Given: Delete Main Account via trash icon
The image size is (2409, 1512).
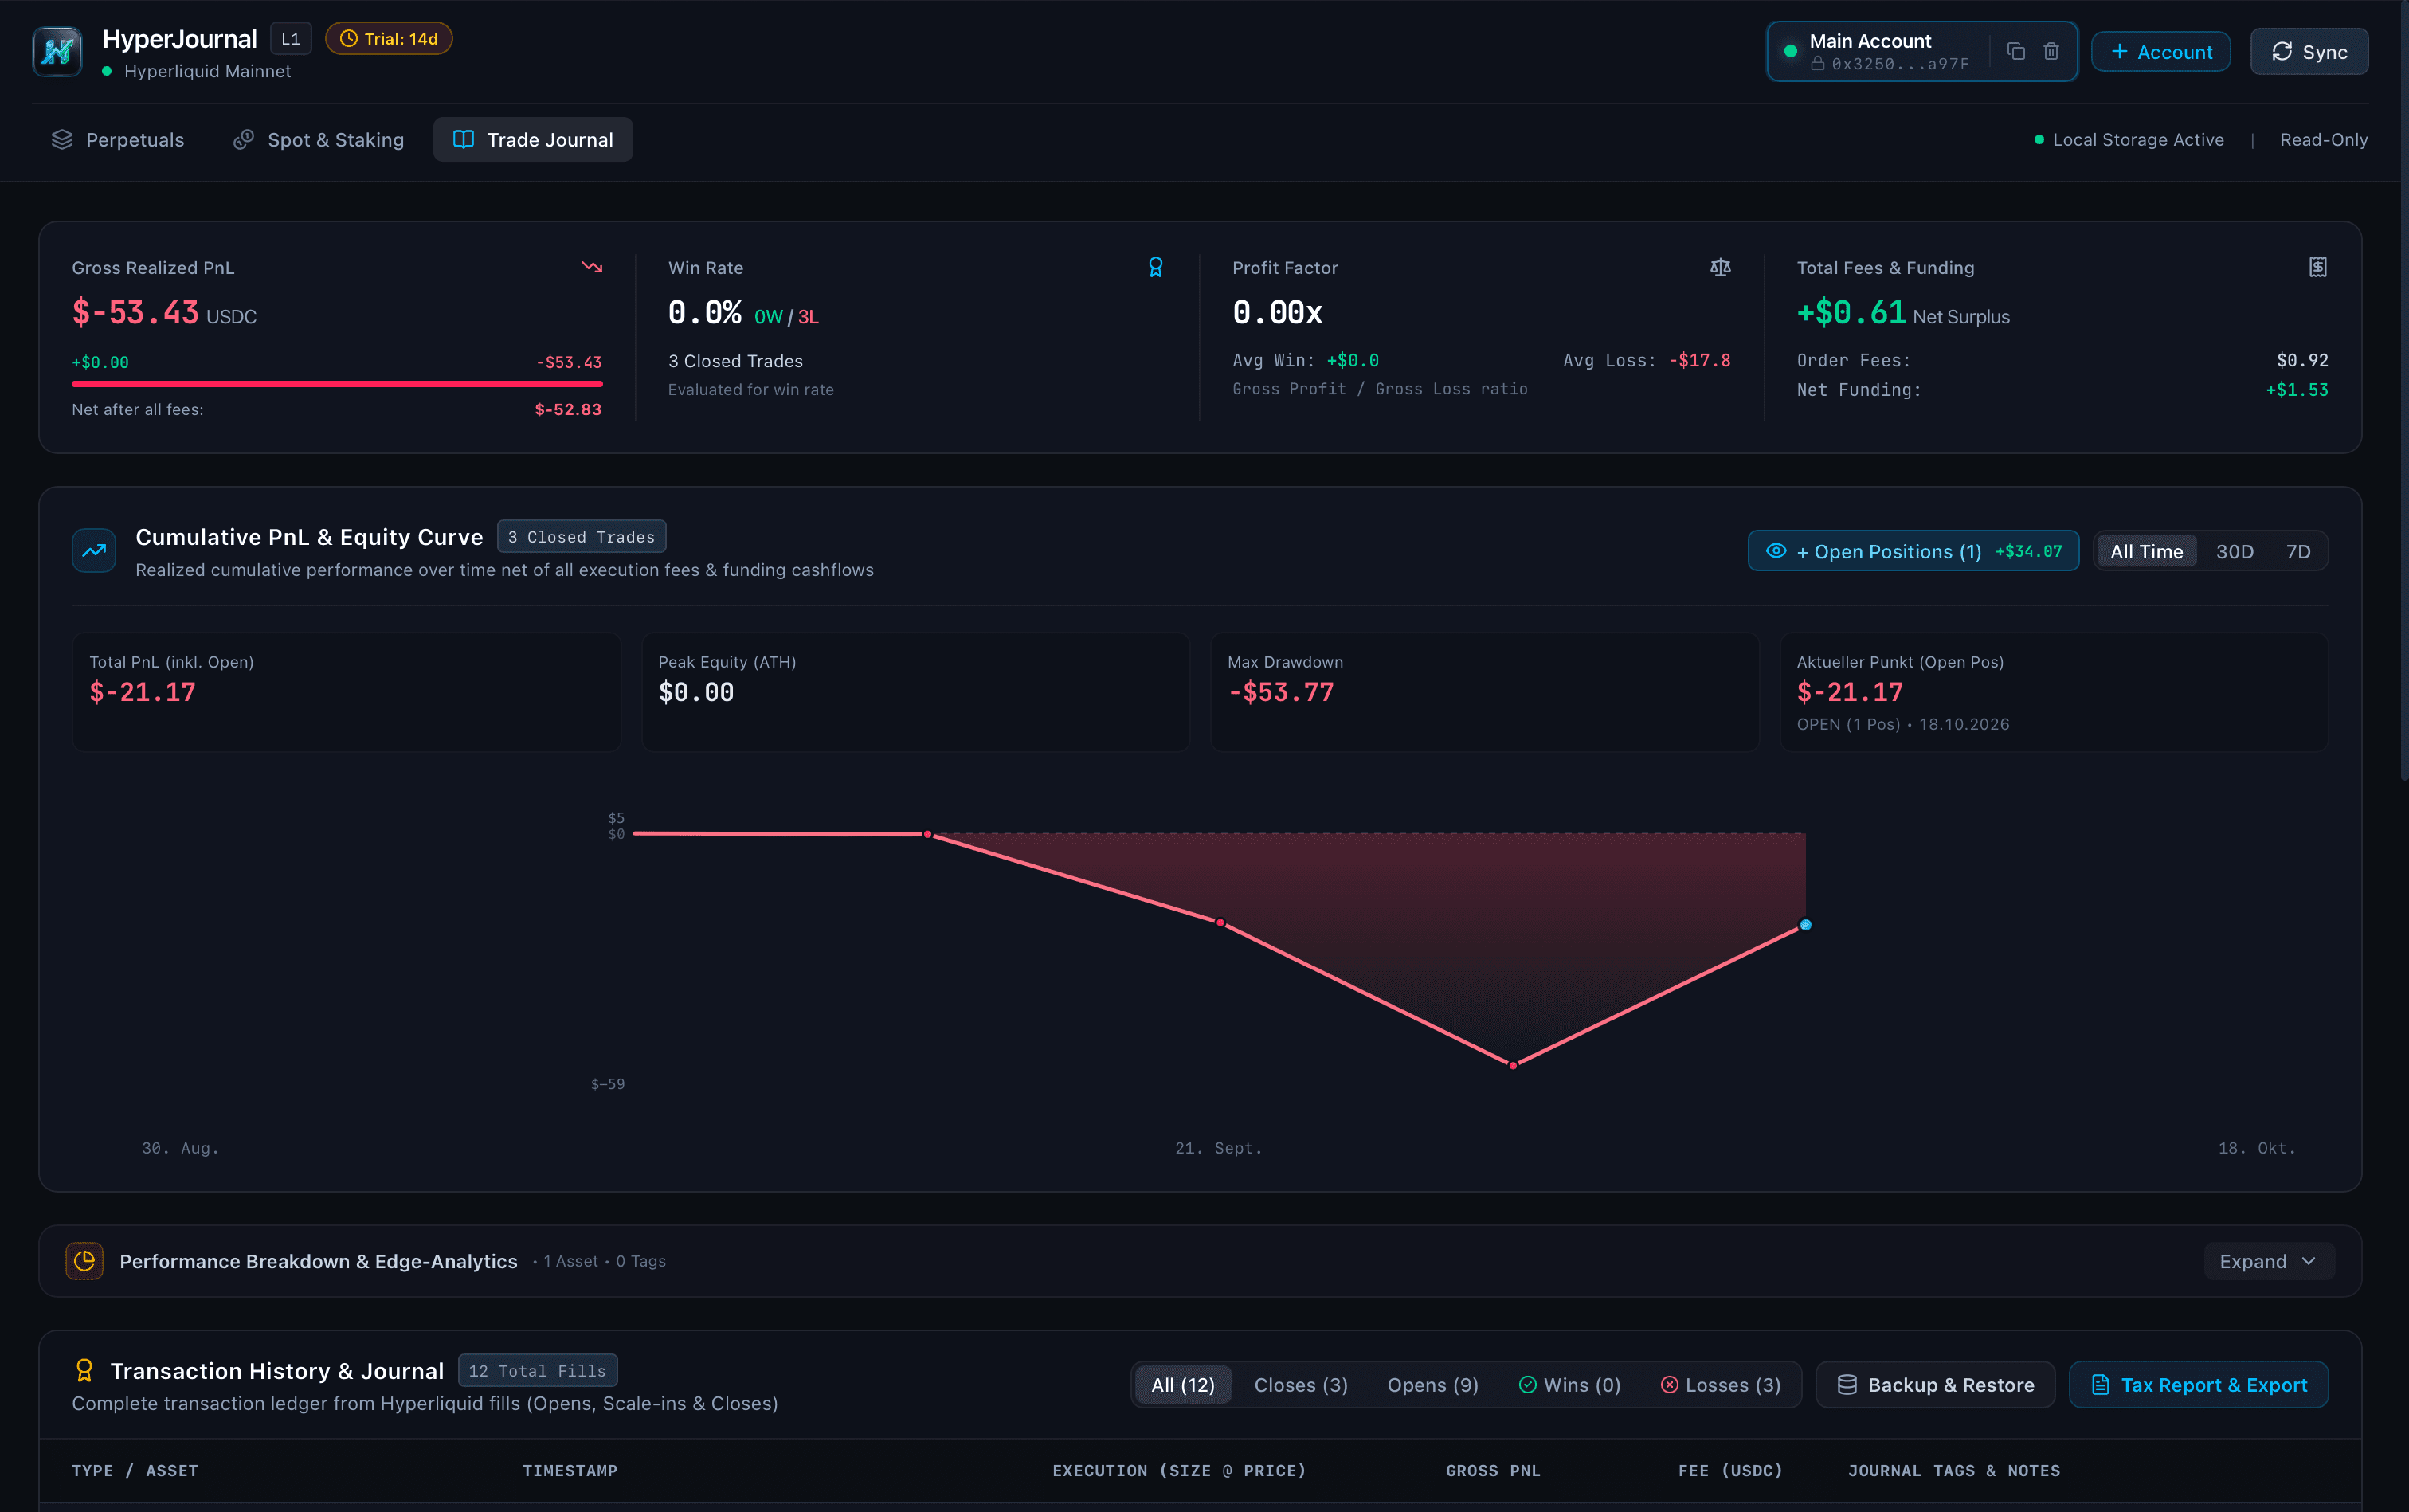Looking at the screenshot, I should coord(2051,51).
